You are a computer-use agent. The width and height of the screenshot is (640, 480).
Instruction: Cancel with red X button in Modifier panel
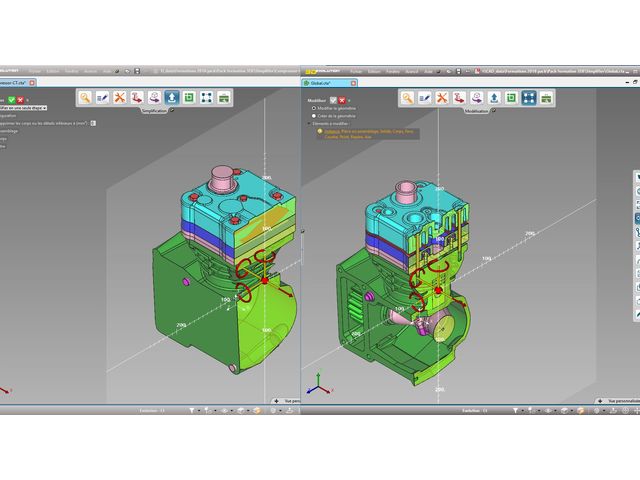pyautogui.click(x=343, y=99)
